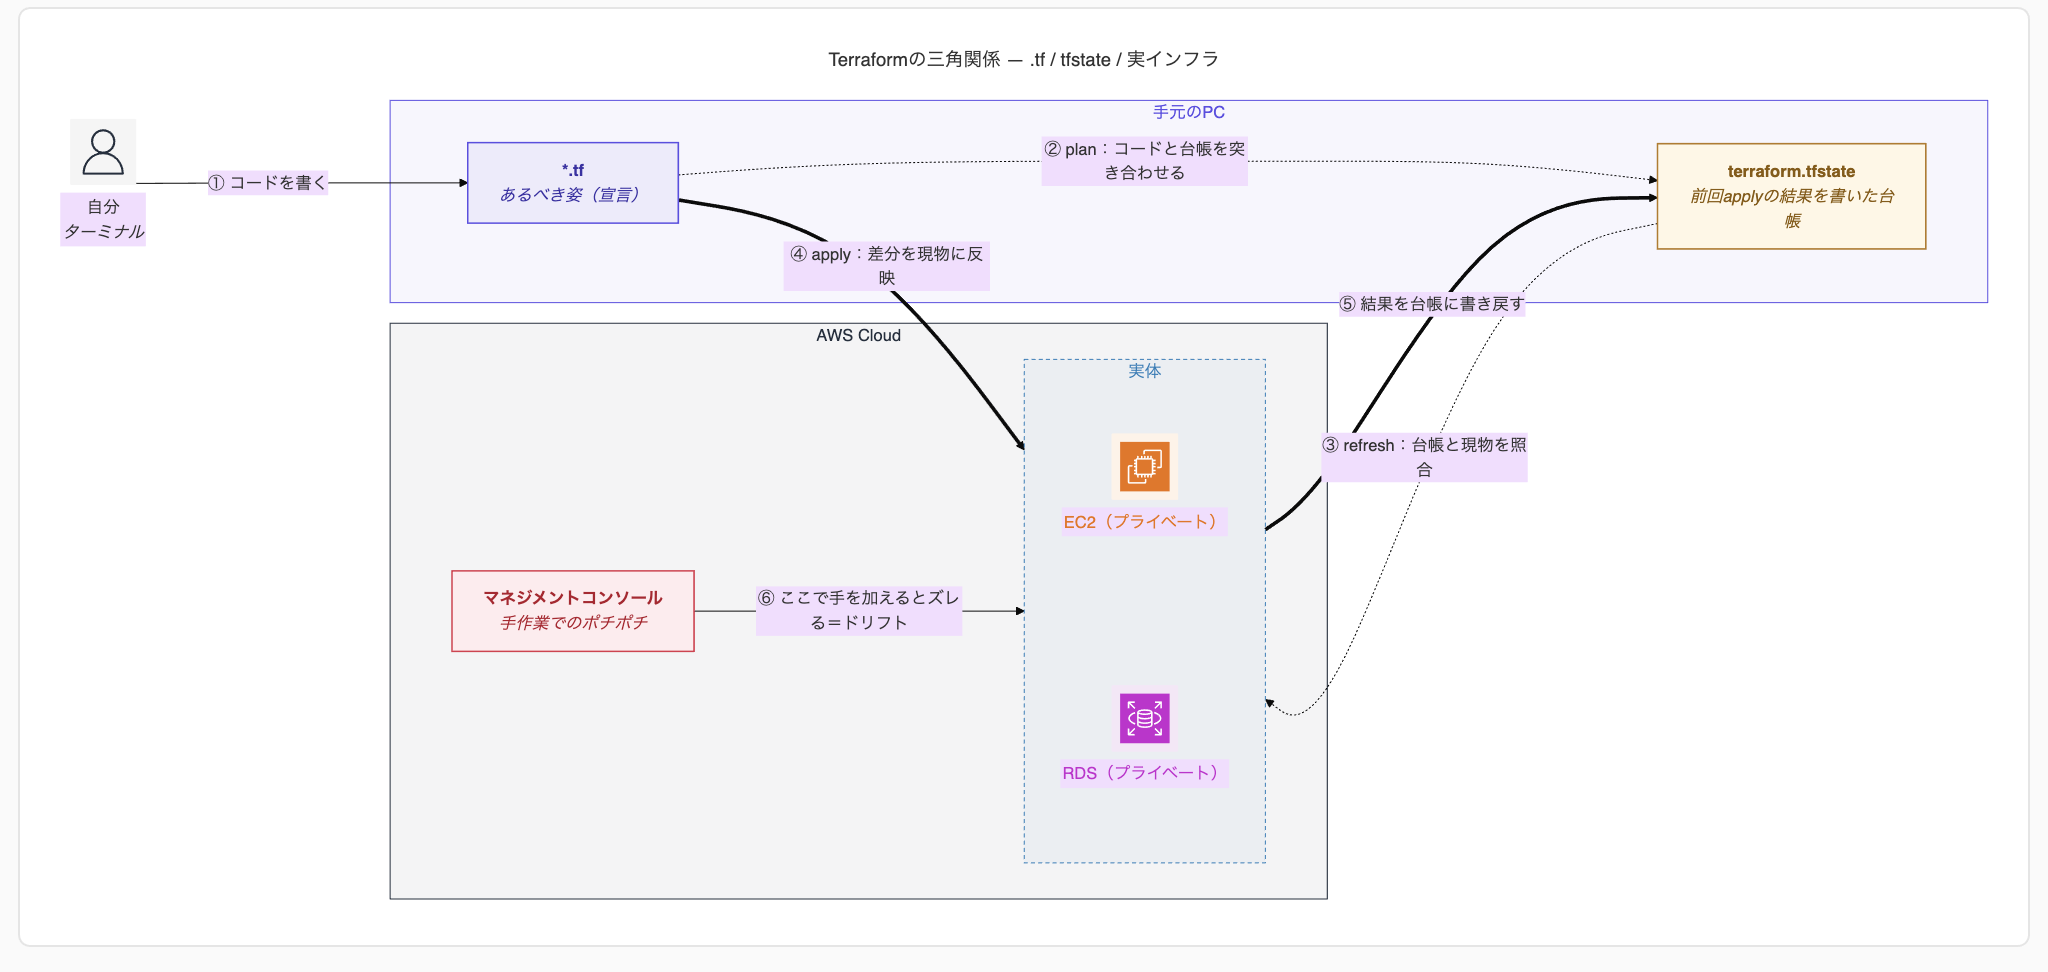This screenshot has height=972, width=2048.
Task: Click the orange EC2 instance icon
Action: pos(1144,466)
